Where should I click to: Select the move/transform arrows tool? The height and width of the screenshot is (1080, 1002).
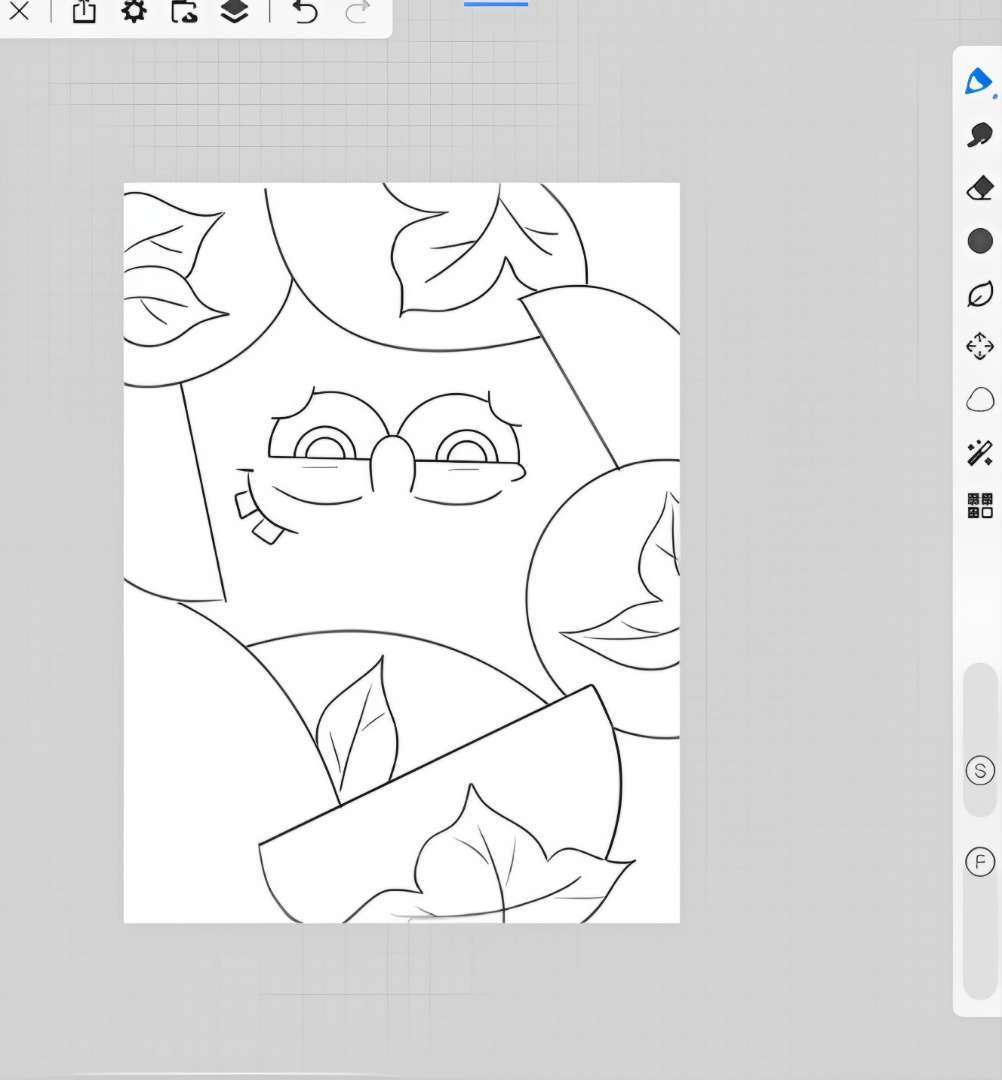pos(980,346)
